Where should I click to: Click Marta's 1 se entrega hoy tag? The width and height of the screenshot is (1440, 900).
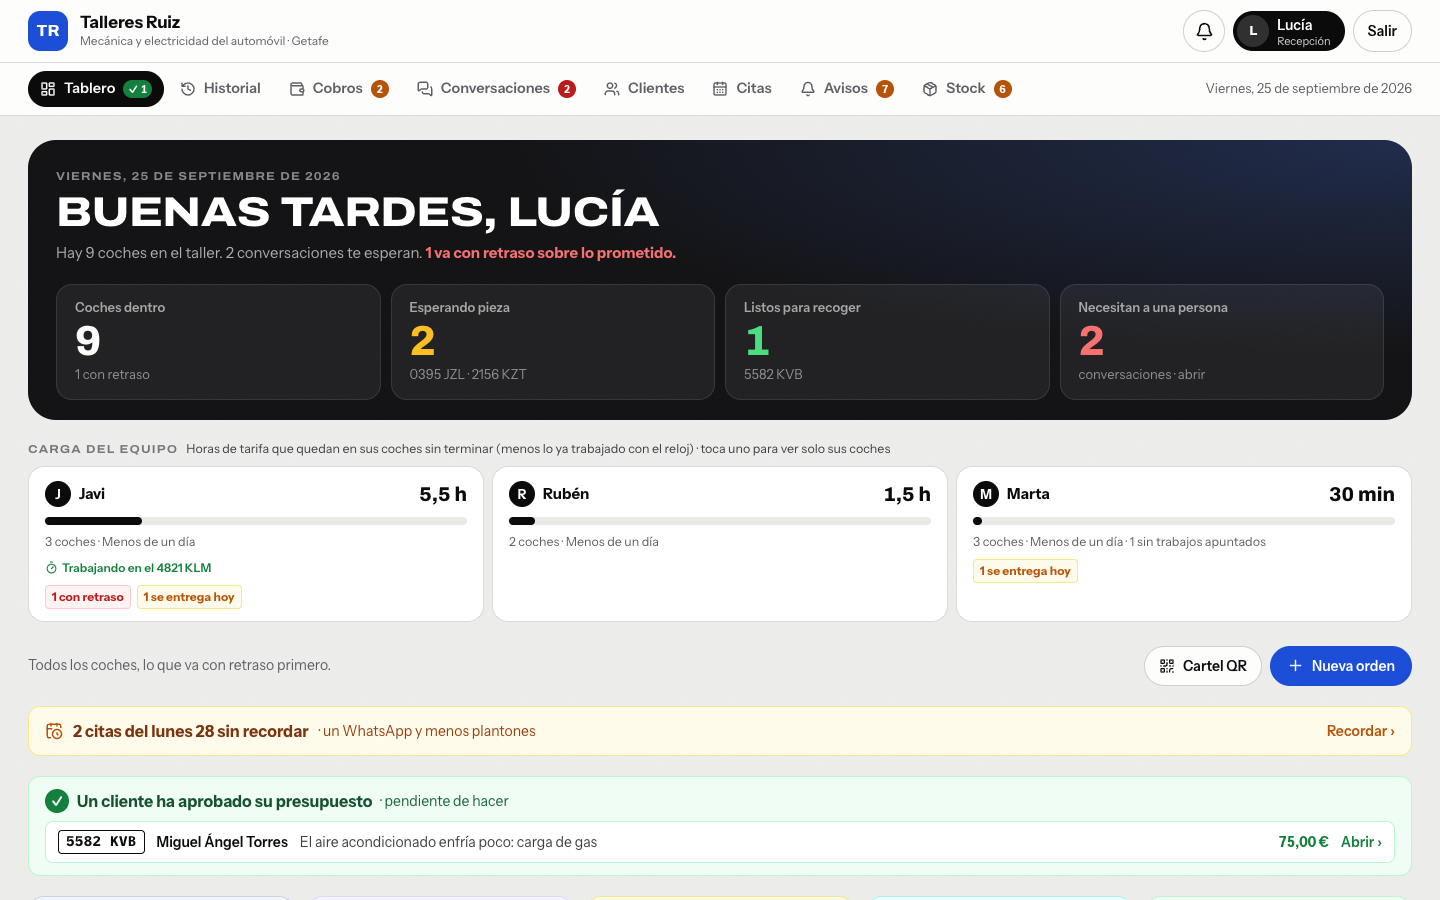pyautogui.click(x=1025, y=571)
